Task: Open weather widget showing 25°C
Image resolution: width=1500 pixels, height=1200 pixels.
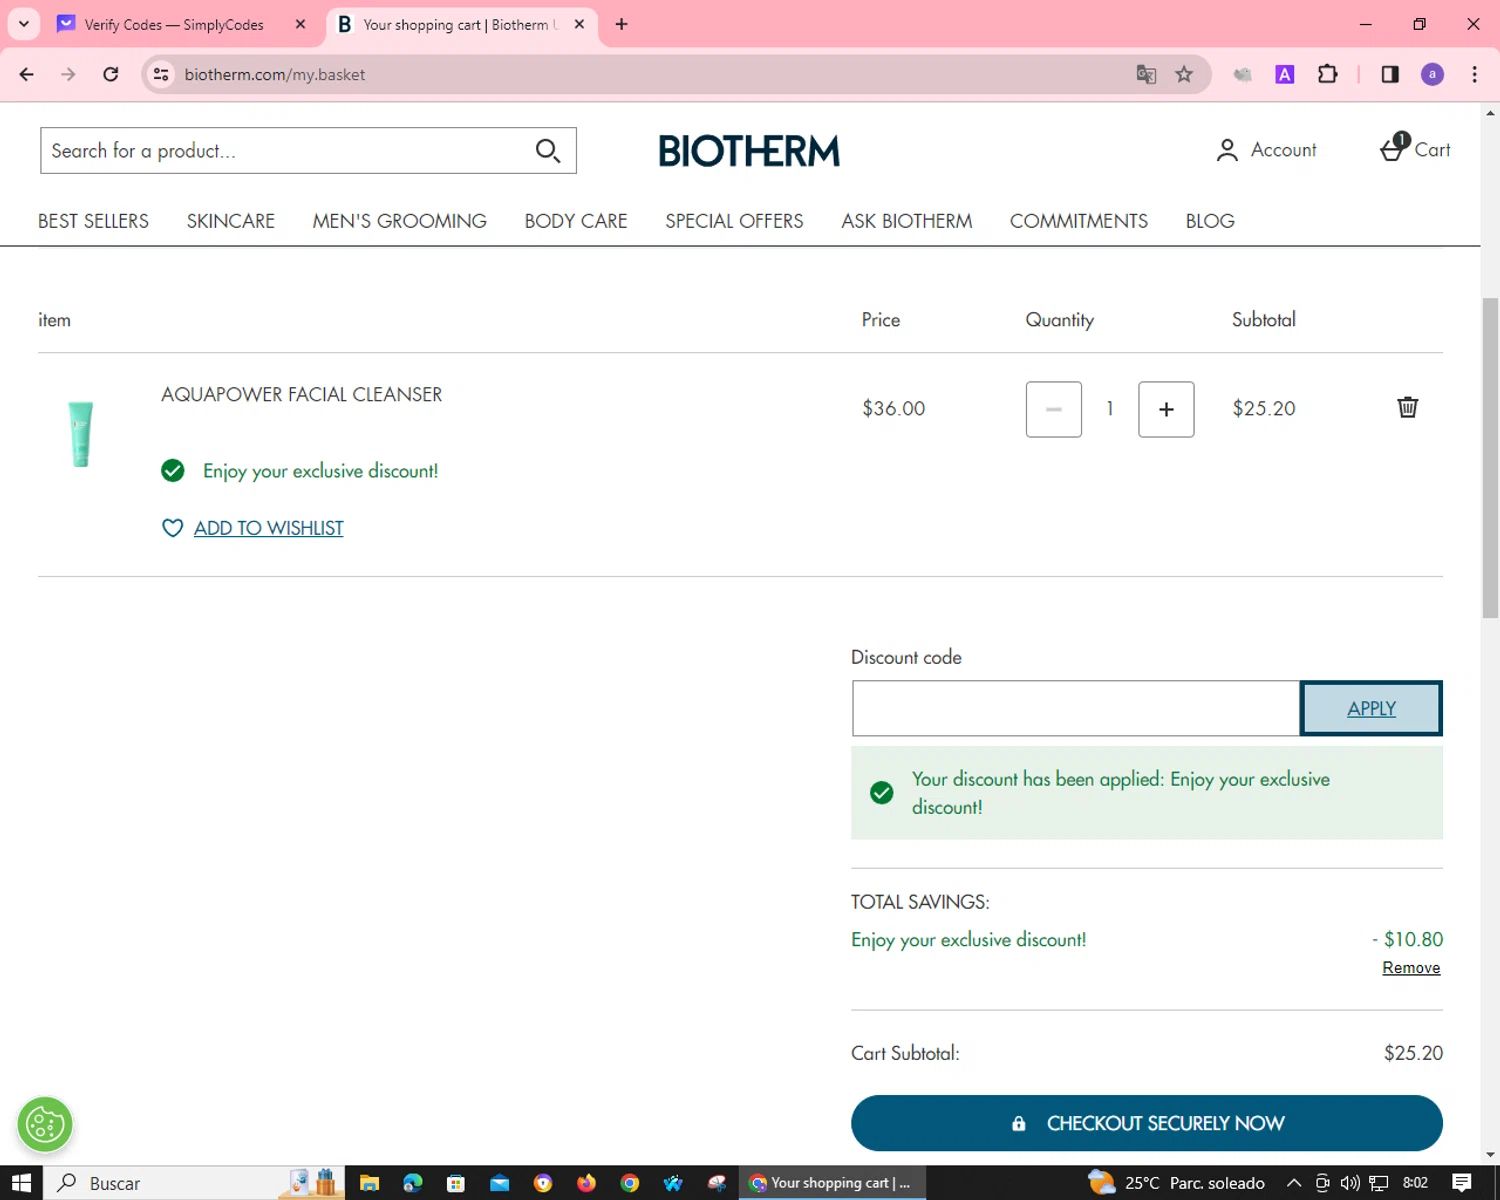Action: 1176,1183
